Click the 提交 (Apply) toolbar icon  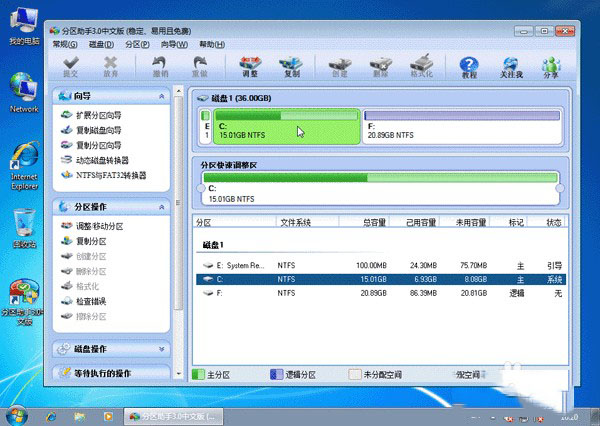coord(69,66)
